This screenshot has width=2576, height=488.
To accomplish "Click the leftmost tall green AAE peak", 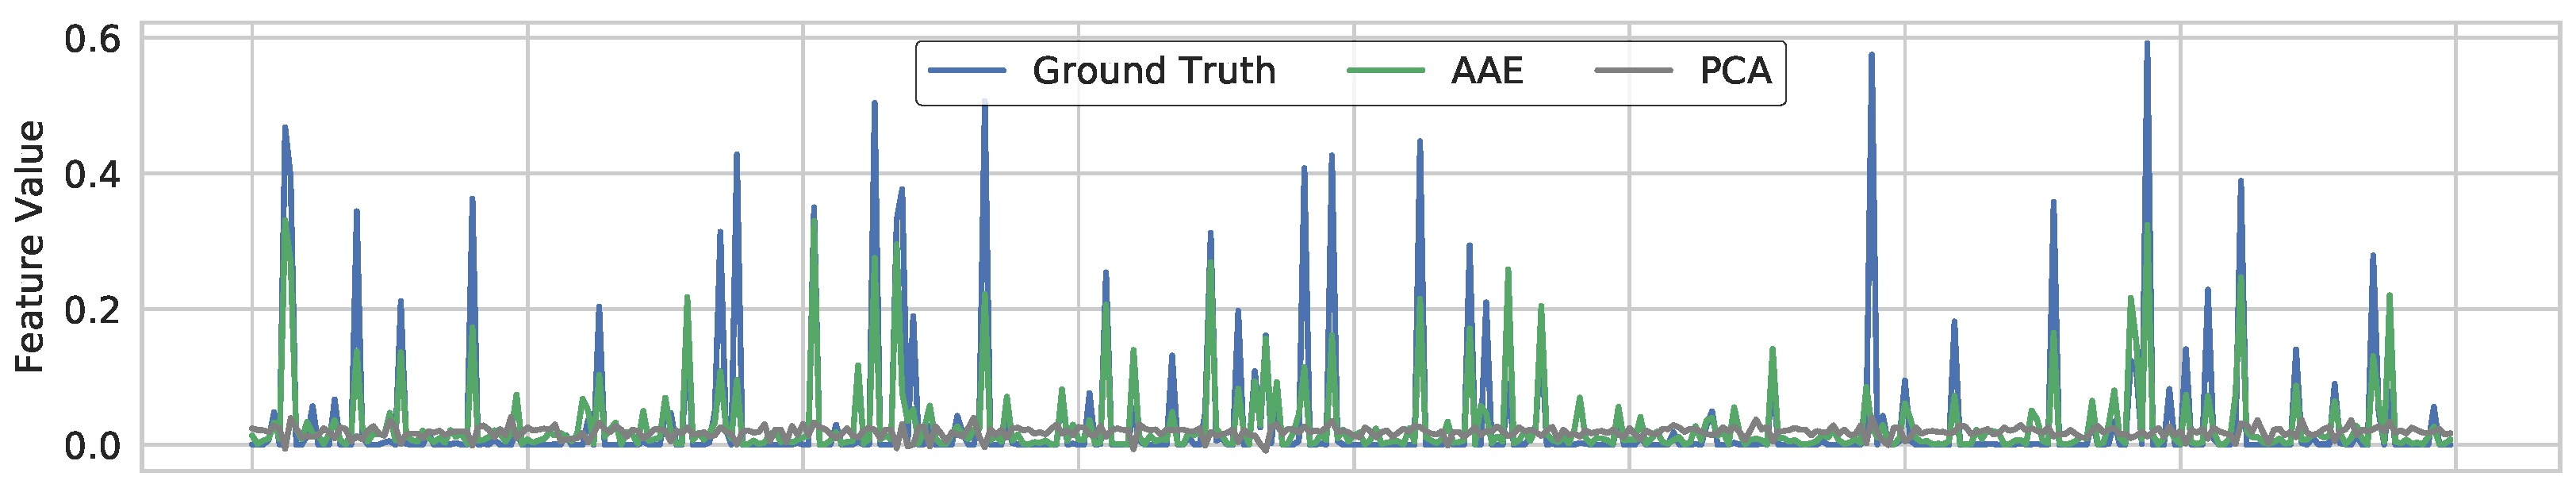I will tap(286, 222).
